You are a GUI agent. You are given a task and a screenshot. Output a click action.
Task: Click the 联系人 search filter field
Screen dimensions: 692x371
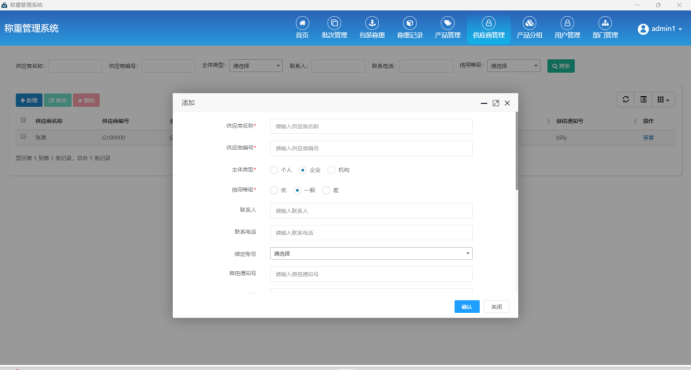click(x=338, y=66)
